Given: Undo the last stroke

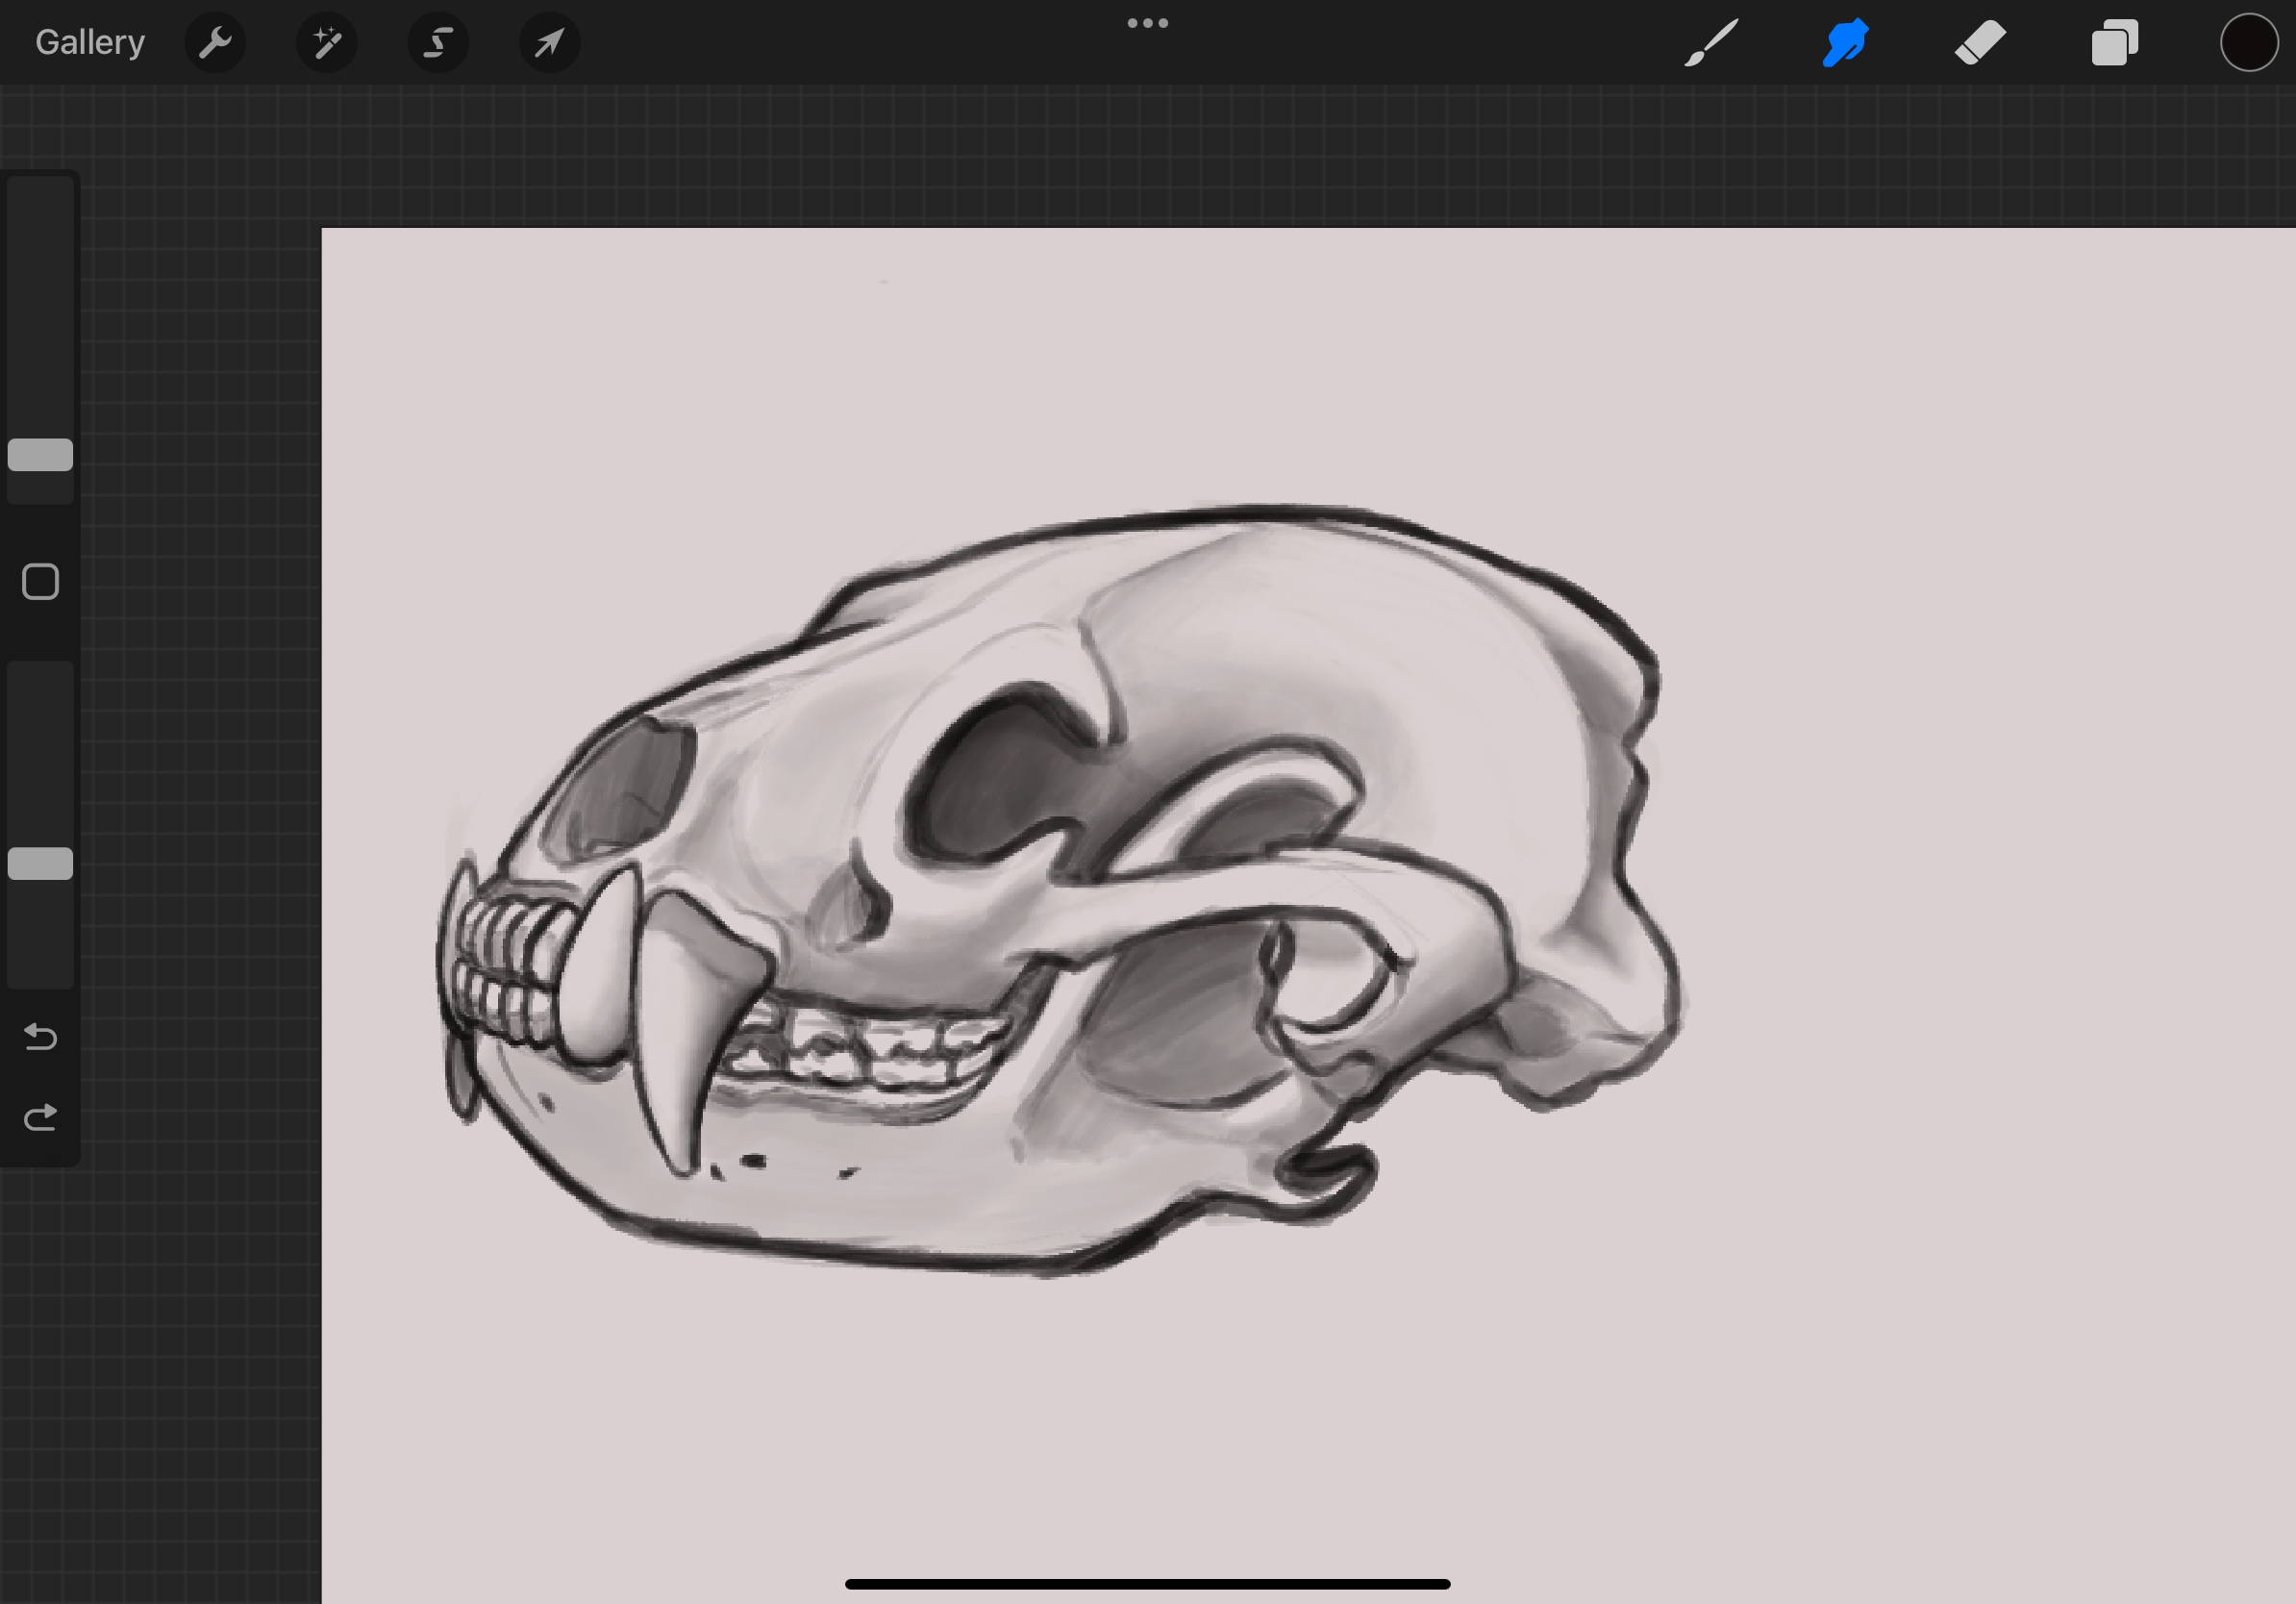Looking at the screenshot, I should [x=40, y=1037].
